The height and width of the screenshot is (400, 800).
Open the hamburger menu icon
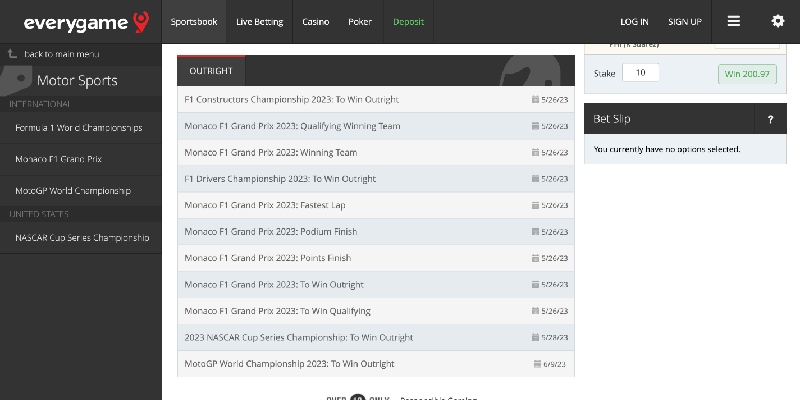point(734,21)
